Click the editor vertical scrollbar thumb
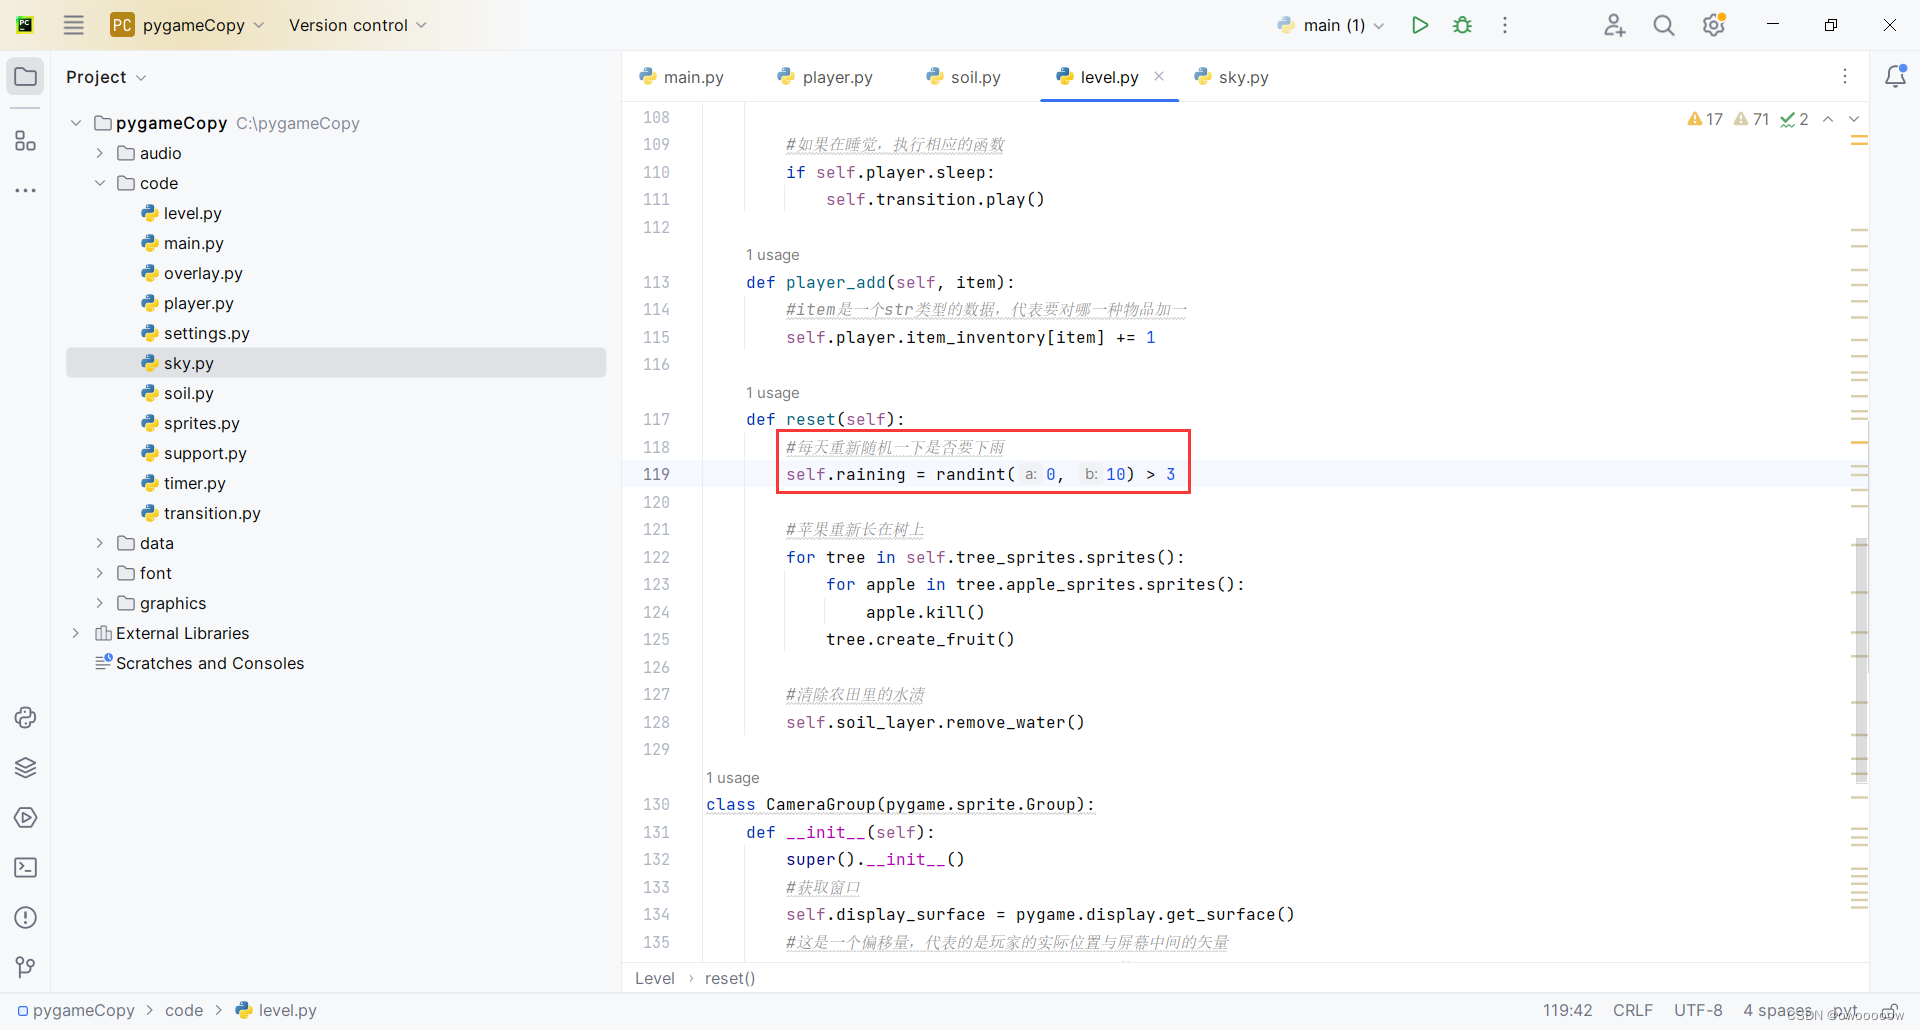Image resolution: width=1920 pixels, height=1030 pixels. tap(1861, 660)
